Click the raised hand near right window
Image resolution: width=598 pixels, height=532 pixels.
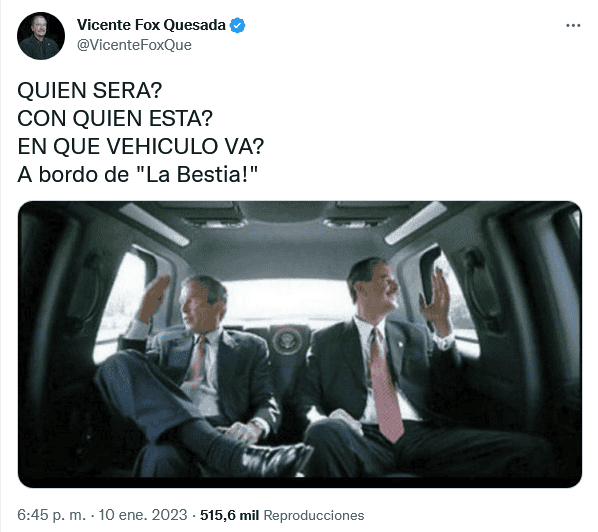[x=436, y=301]
